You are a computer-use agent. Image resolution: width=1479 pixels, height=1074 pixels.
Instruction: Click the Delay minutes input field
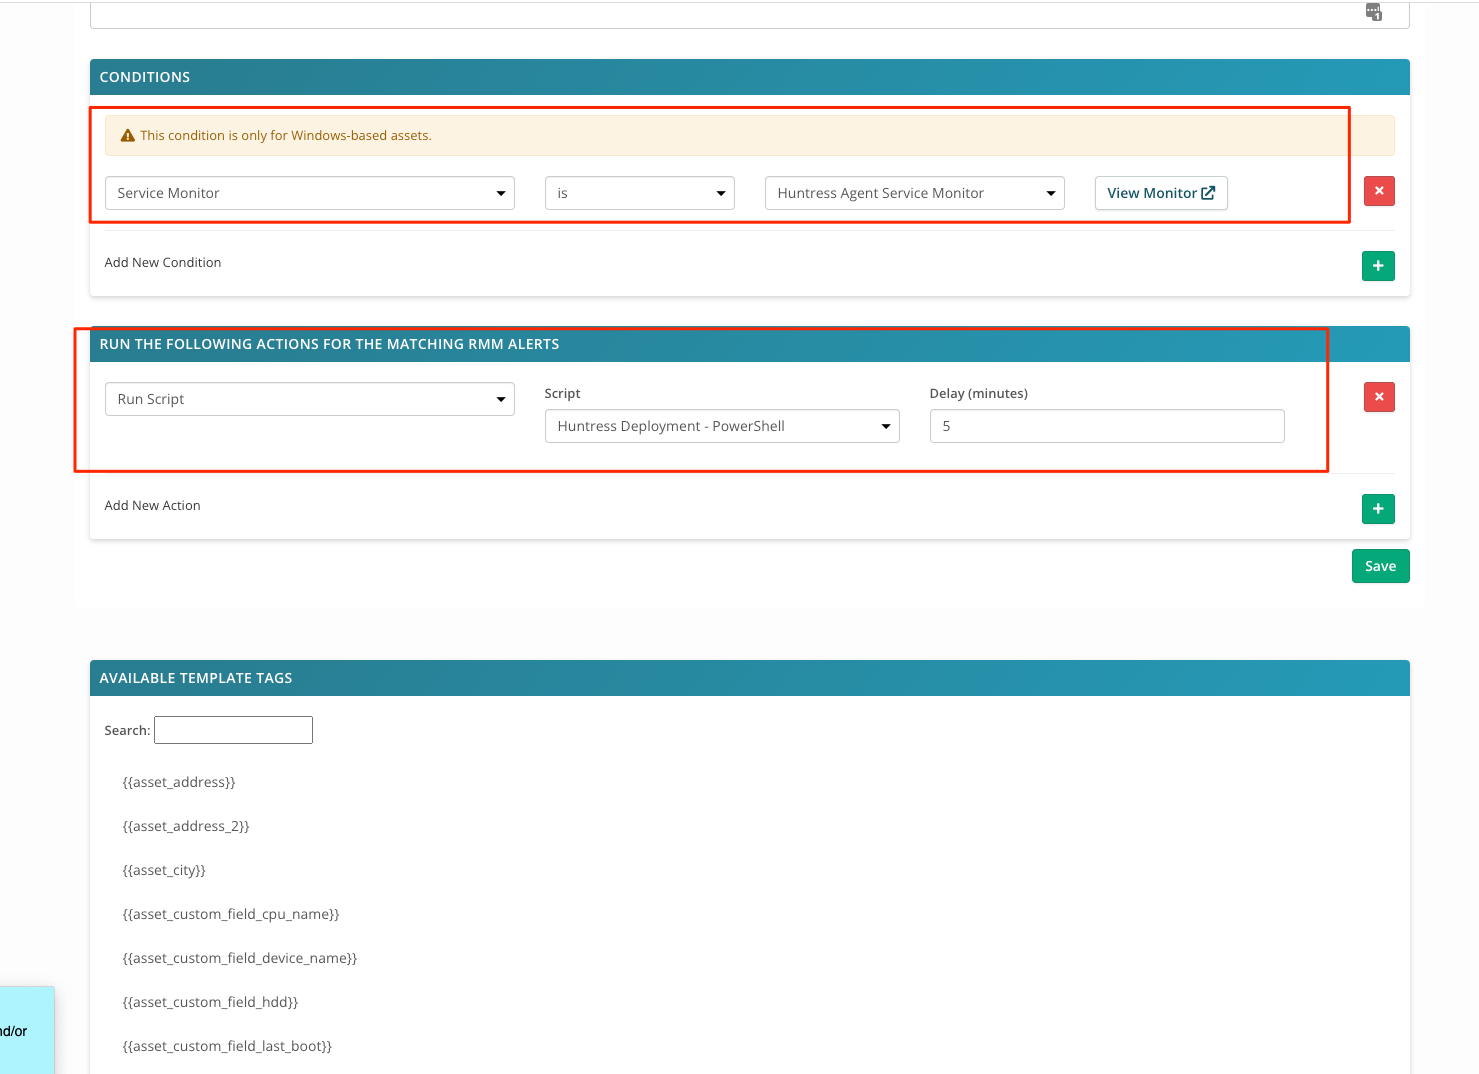click(1106, 426)
